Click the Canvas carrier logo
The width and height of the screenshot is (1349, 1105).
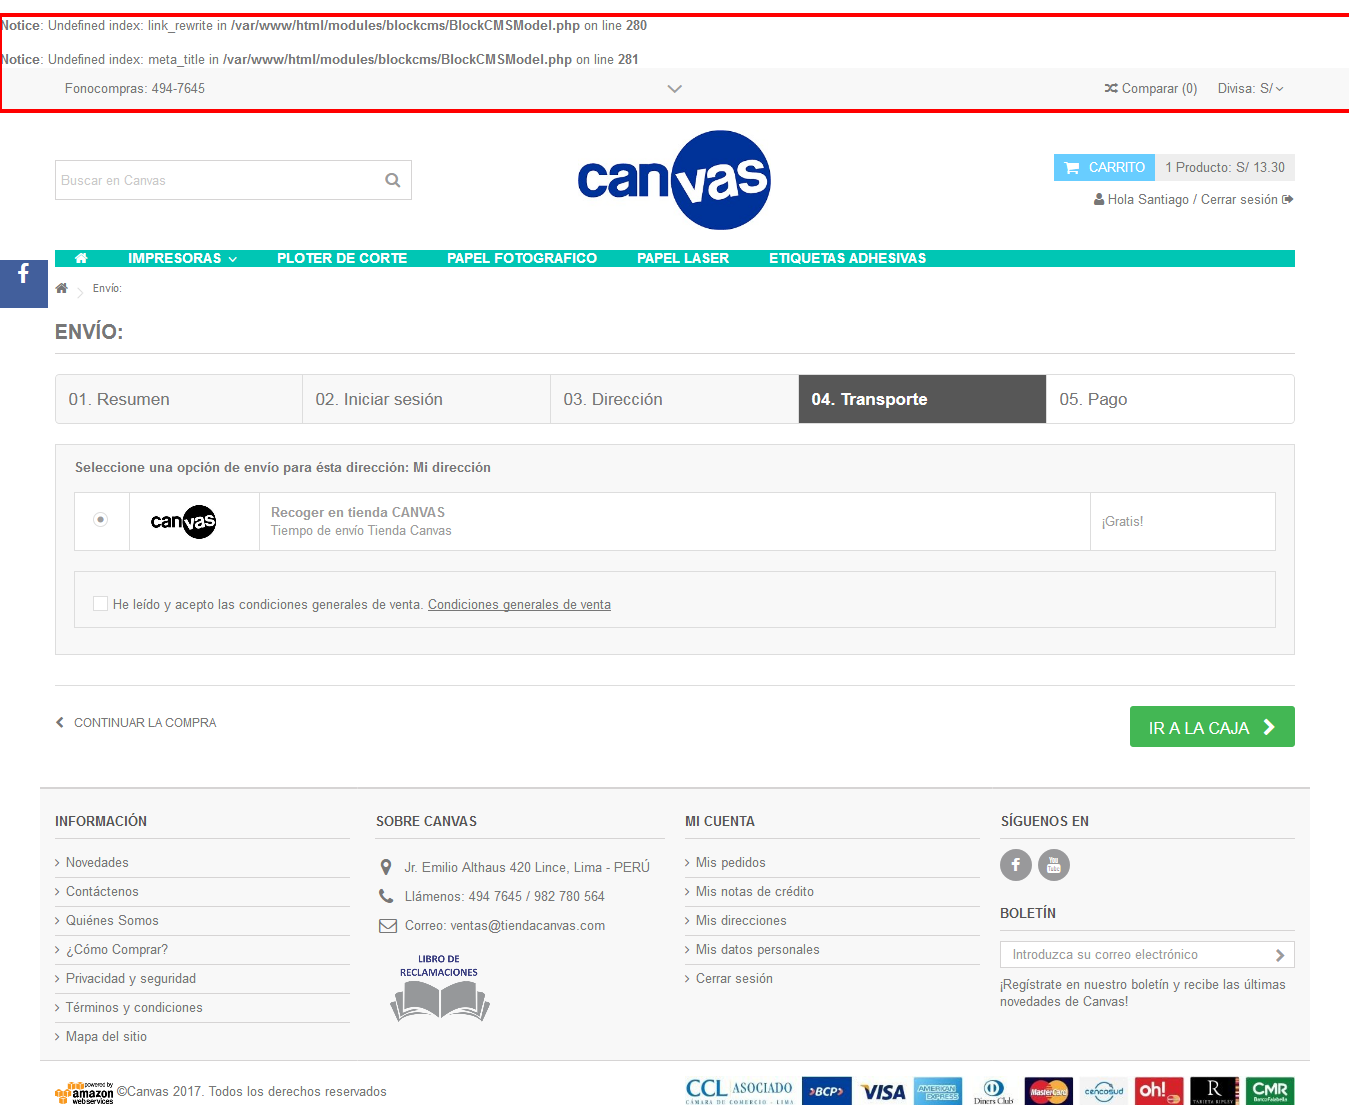pyautogui.click(x=183, y=521)
